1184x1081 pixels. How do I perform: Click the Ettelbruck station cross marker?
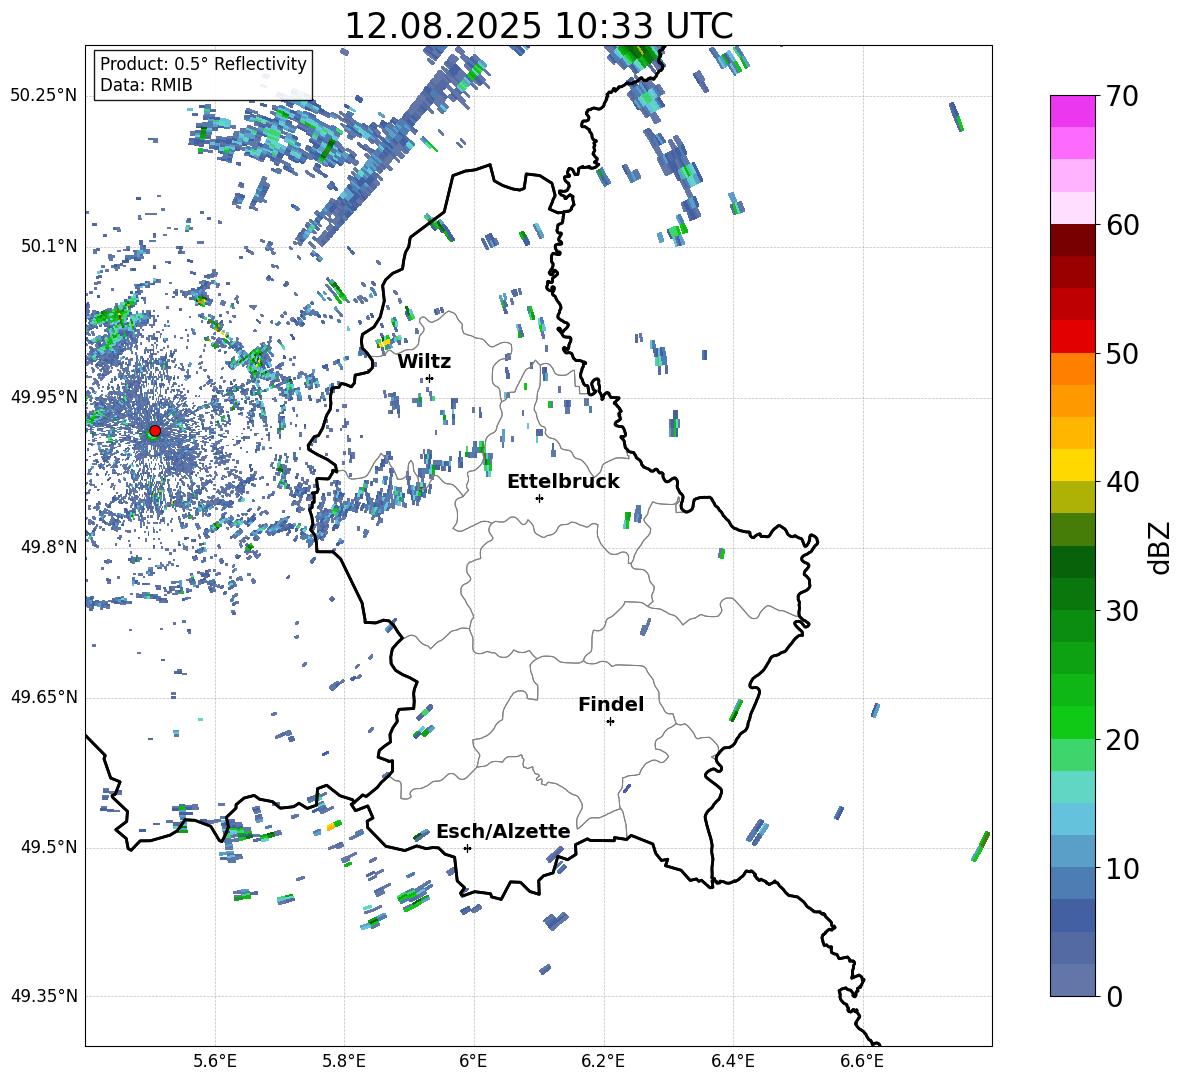pos(539,498)
